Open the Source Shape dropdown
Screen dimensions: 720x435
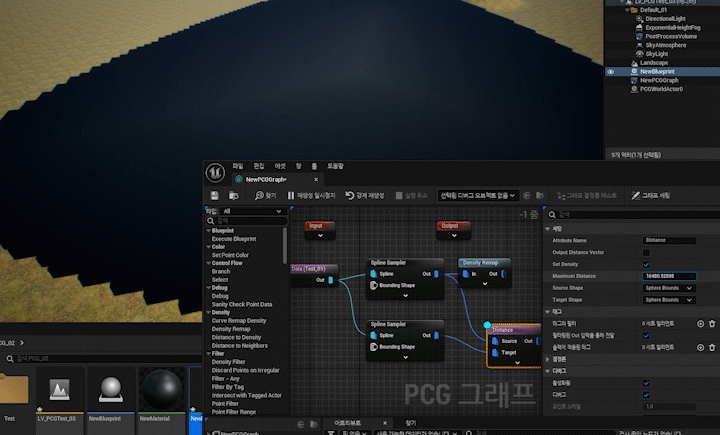pos(669,288)
